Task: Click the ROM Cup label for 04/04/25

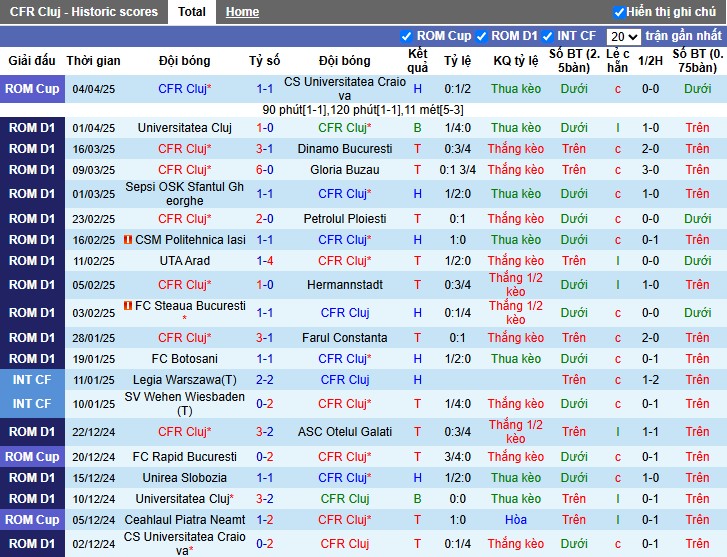Action: point(32,88)
